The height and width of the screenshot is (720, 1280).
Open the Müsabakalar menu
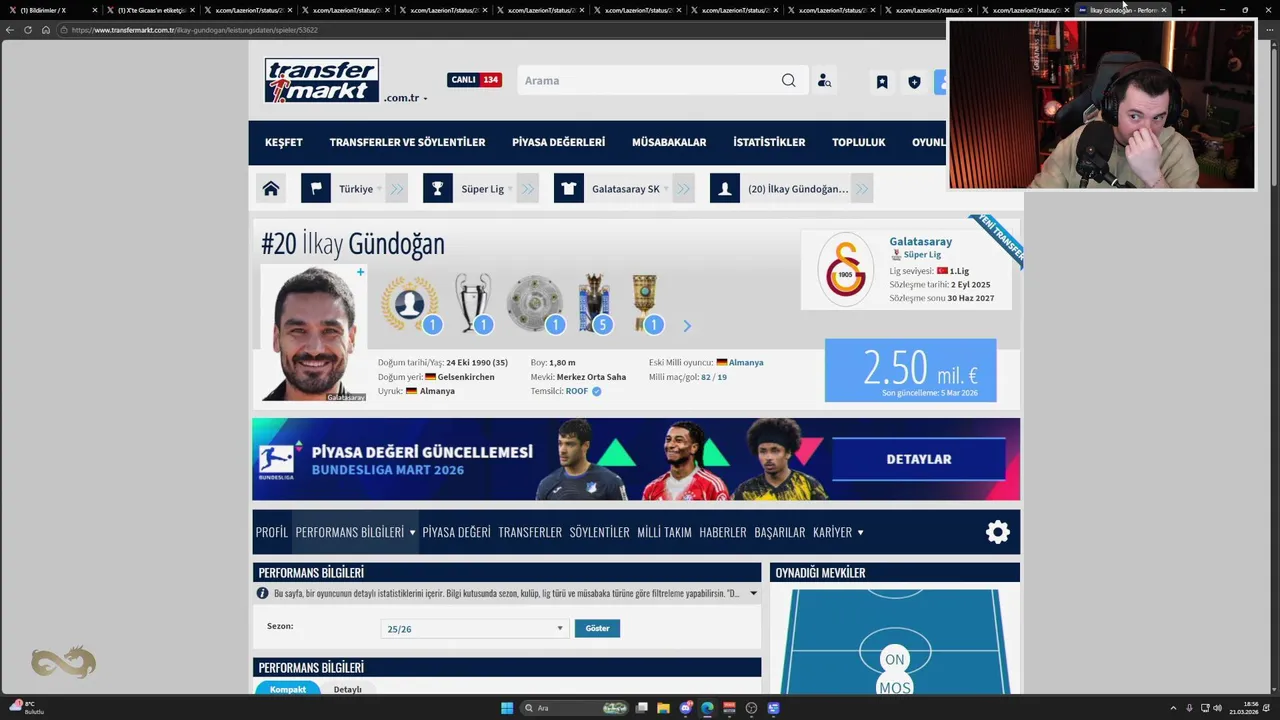click(x=669, y=142)
